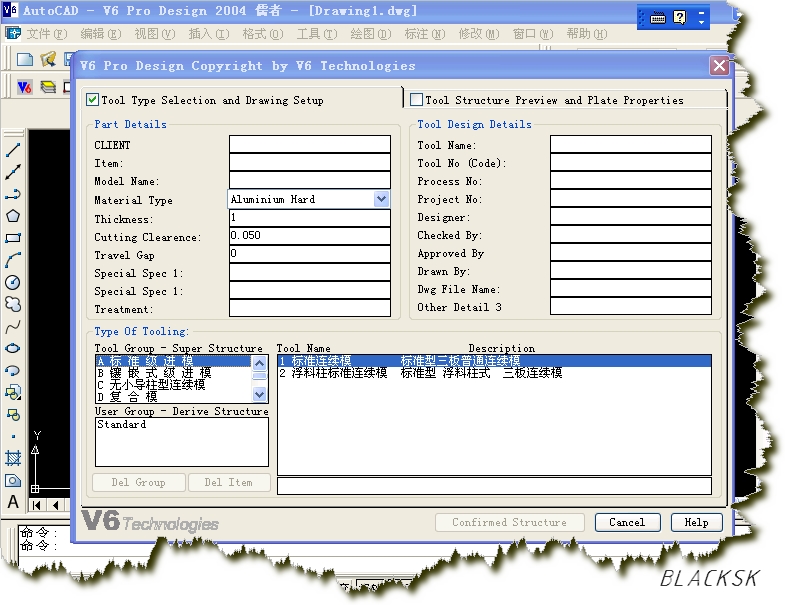
Task: Click the help question icon in language bar
Action: coord(680,18)
